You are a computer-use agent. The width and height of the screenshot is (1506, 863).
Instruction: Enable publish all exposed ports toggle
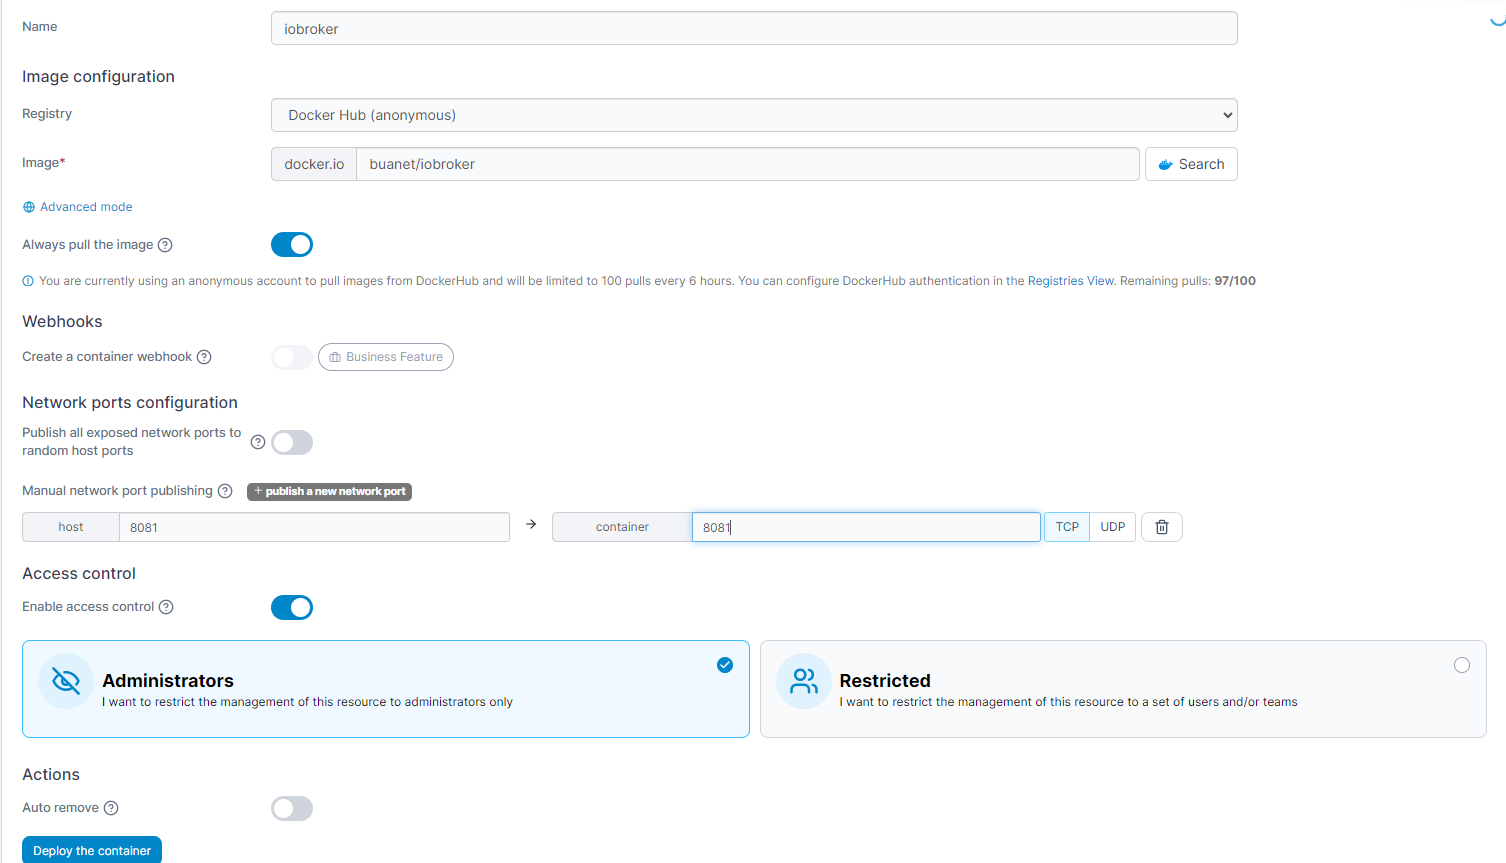point(292,442)
